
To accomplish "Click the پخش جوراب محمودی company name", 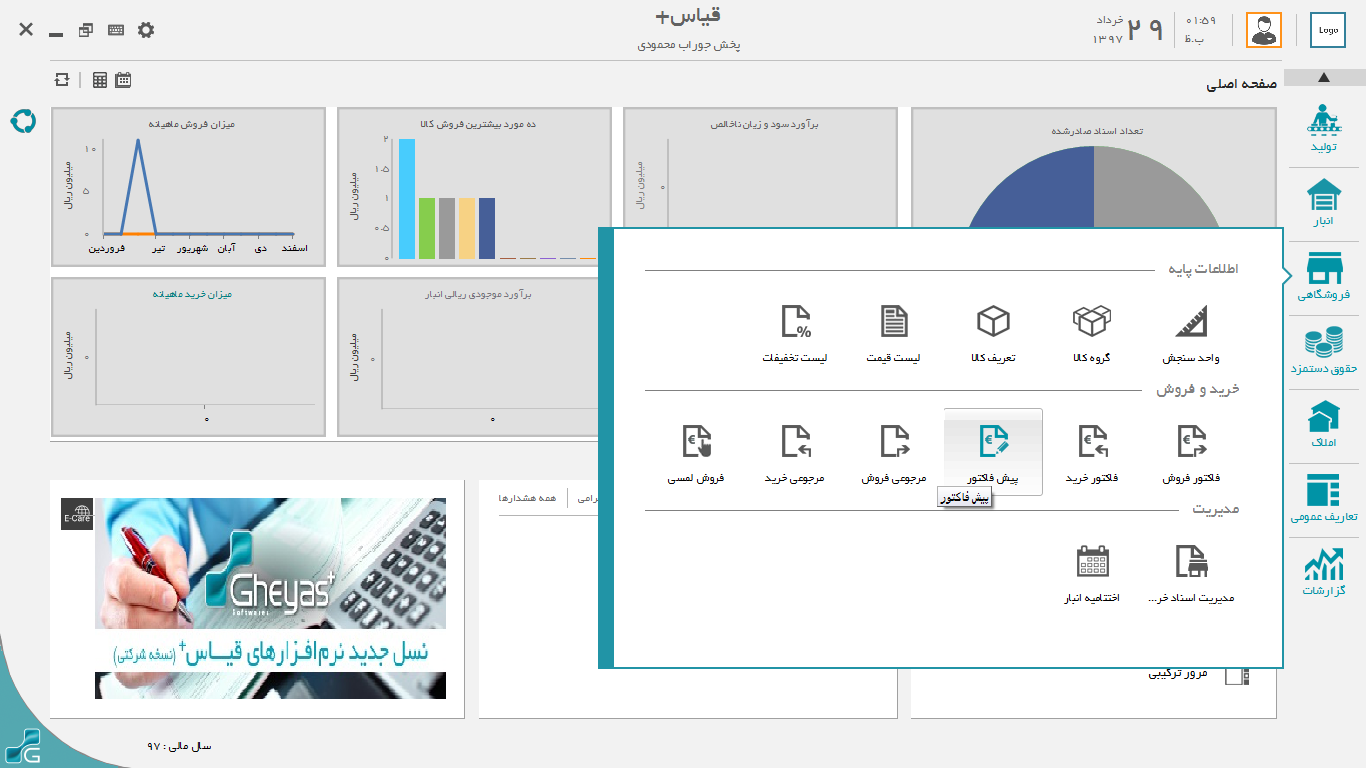I will (x=689, y=45).
